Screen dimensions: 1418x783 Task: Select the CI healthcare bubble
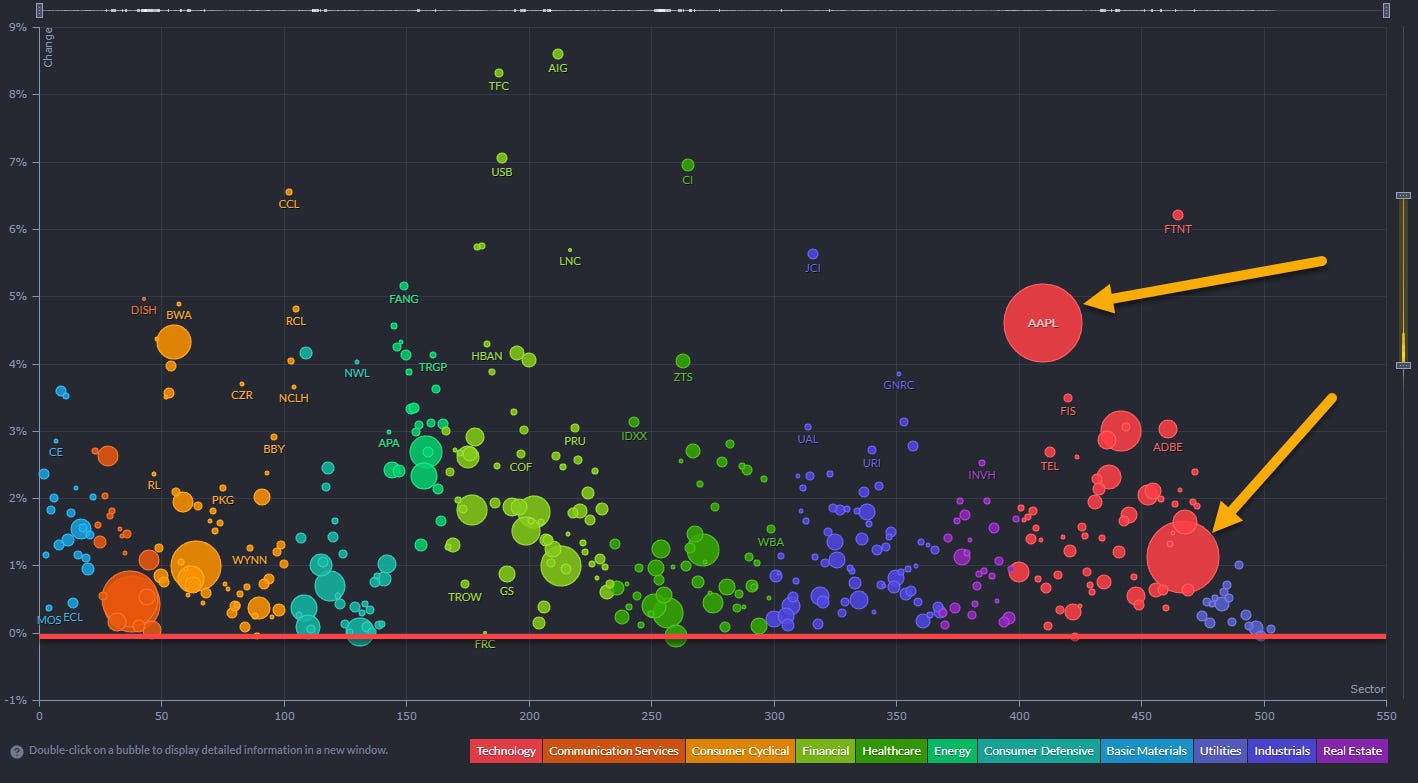(687, 165)
